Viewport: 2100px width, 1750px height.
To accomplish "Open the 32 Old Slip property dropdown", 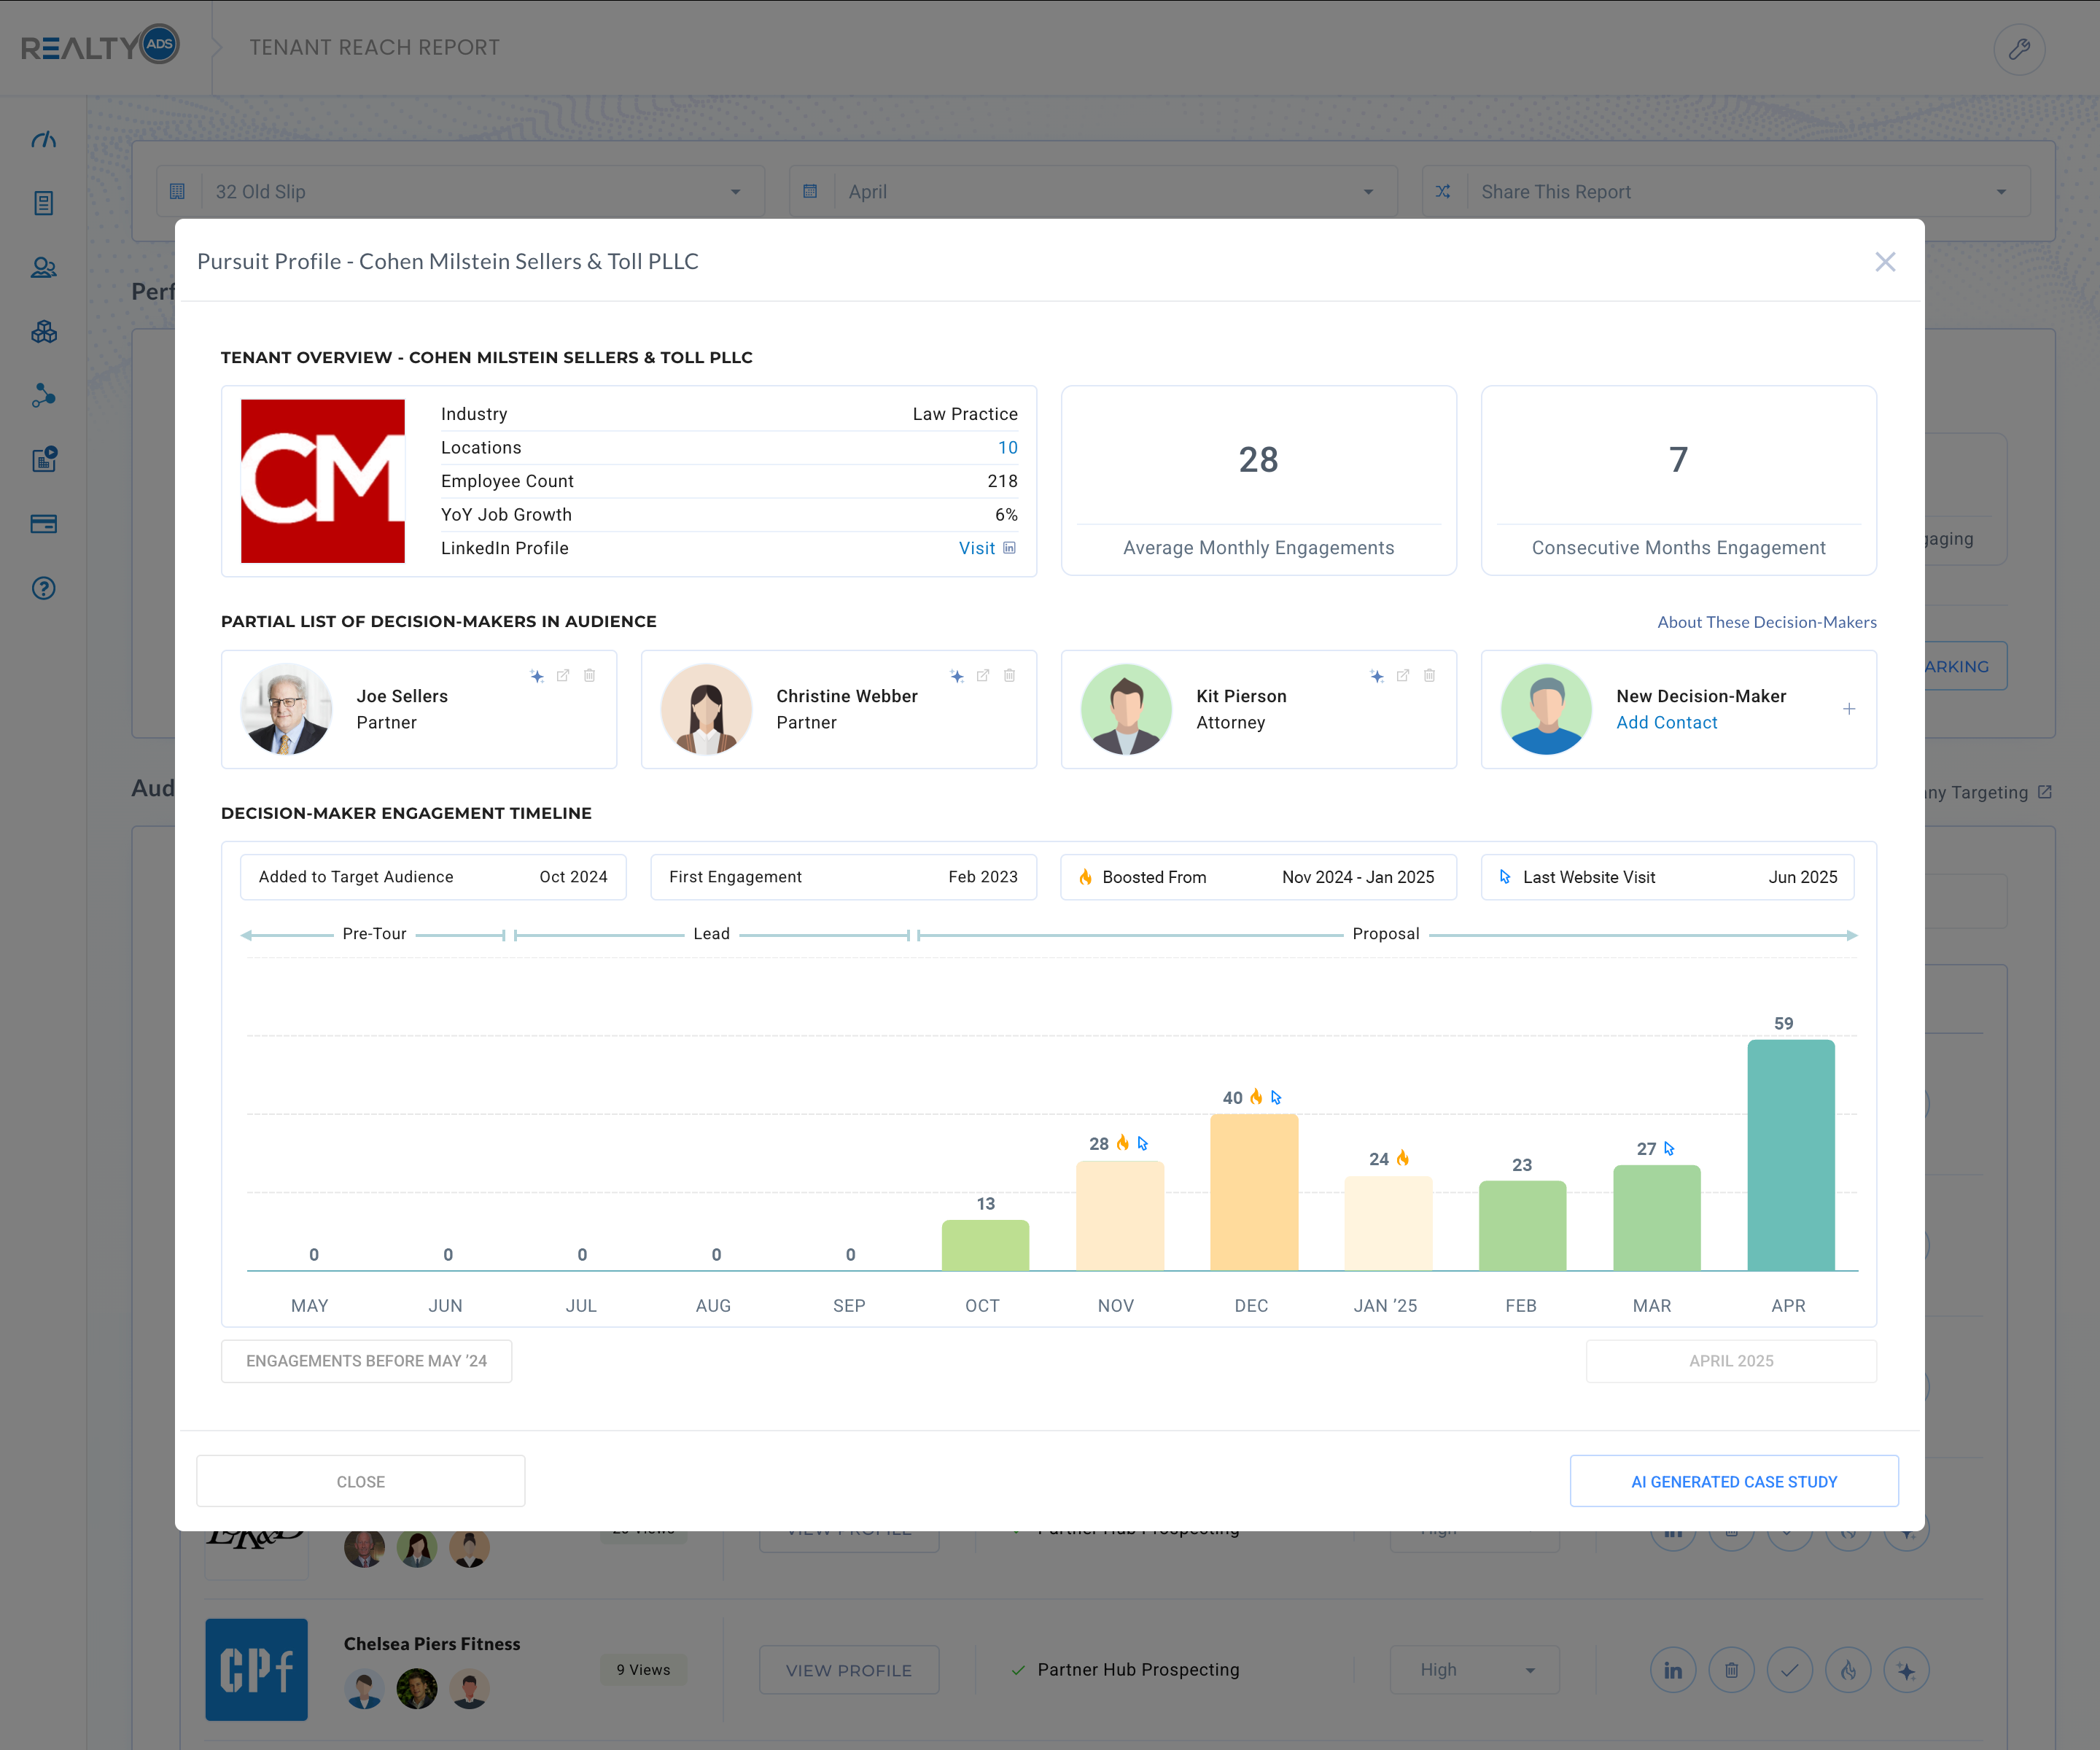I will [x=461, y=192].
